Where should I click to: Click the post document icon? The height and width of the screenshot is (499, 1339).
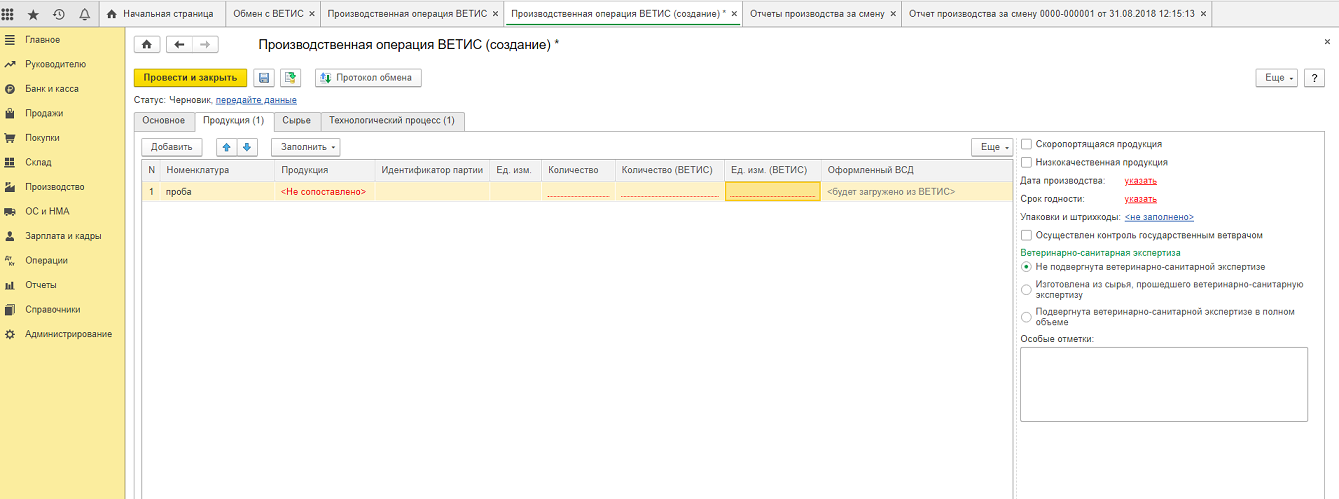coord(290,78)
